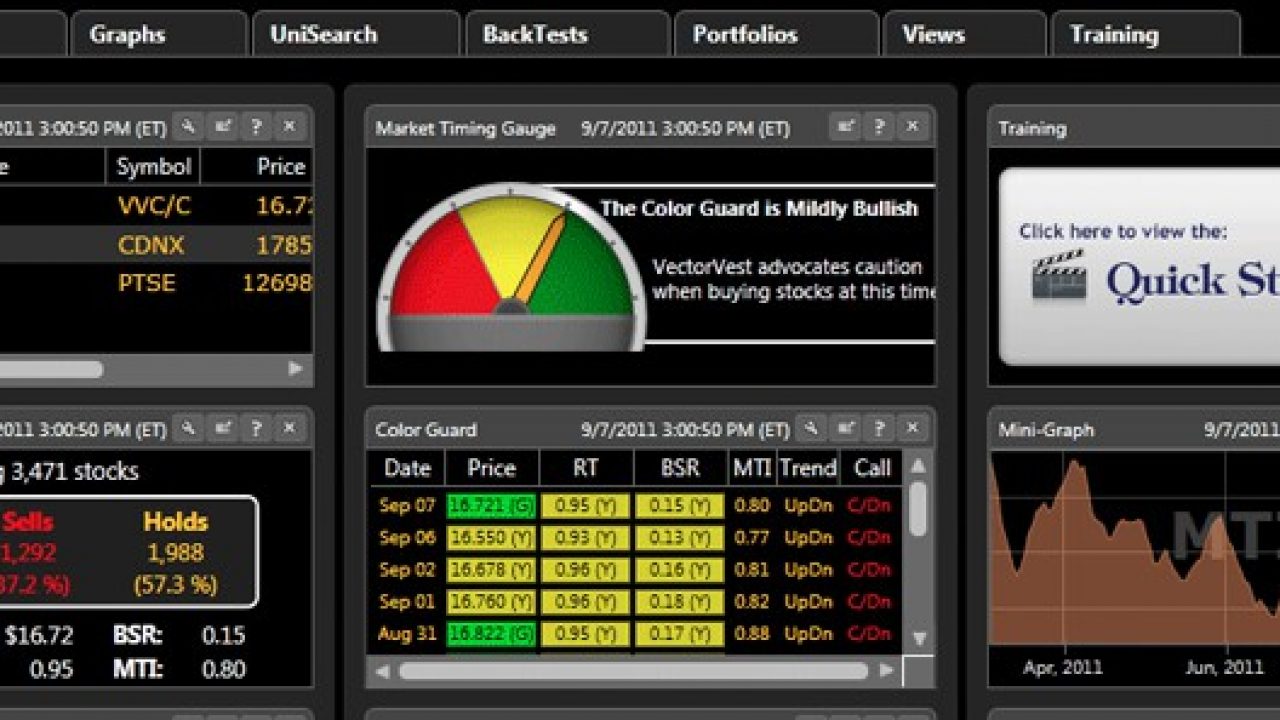
Task: Click the yellow 16.550 (Y) price cell
Action: coord(491,538)
